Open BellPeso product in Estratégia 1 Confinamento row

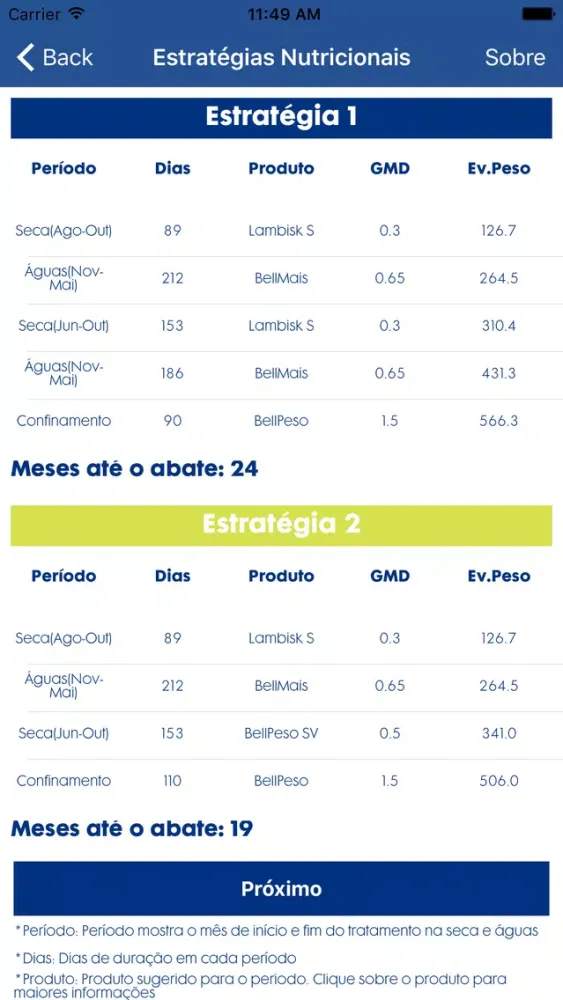point(281,421)
